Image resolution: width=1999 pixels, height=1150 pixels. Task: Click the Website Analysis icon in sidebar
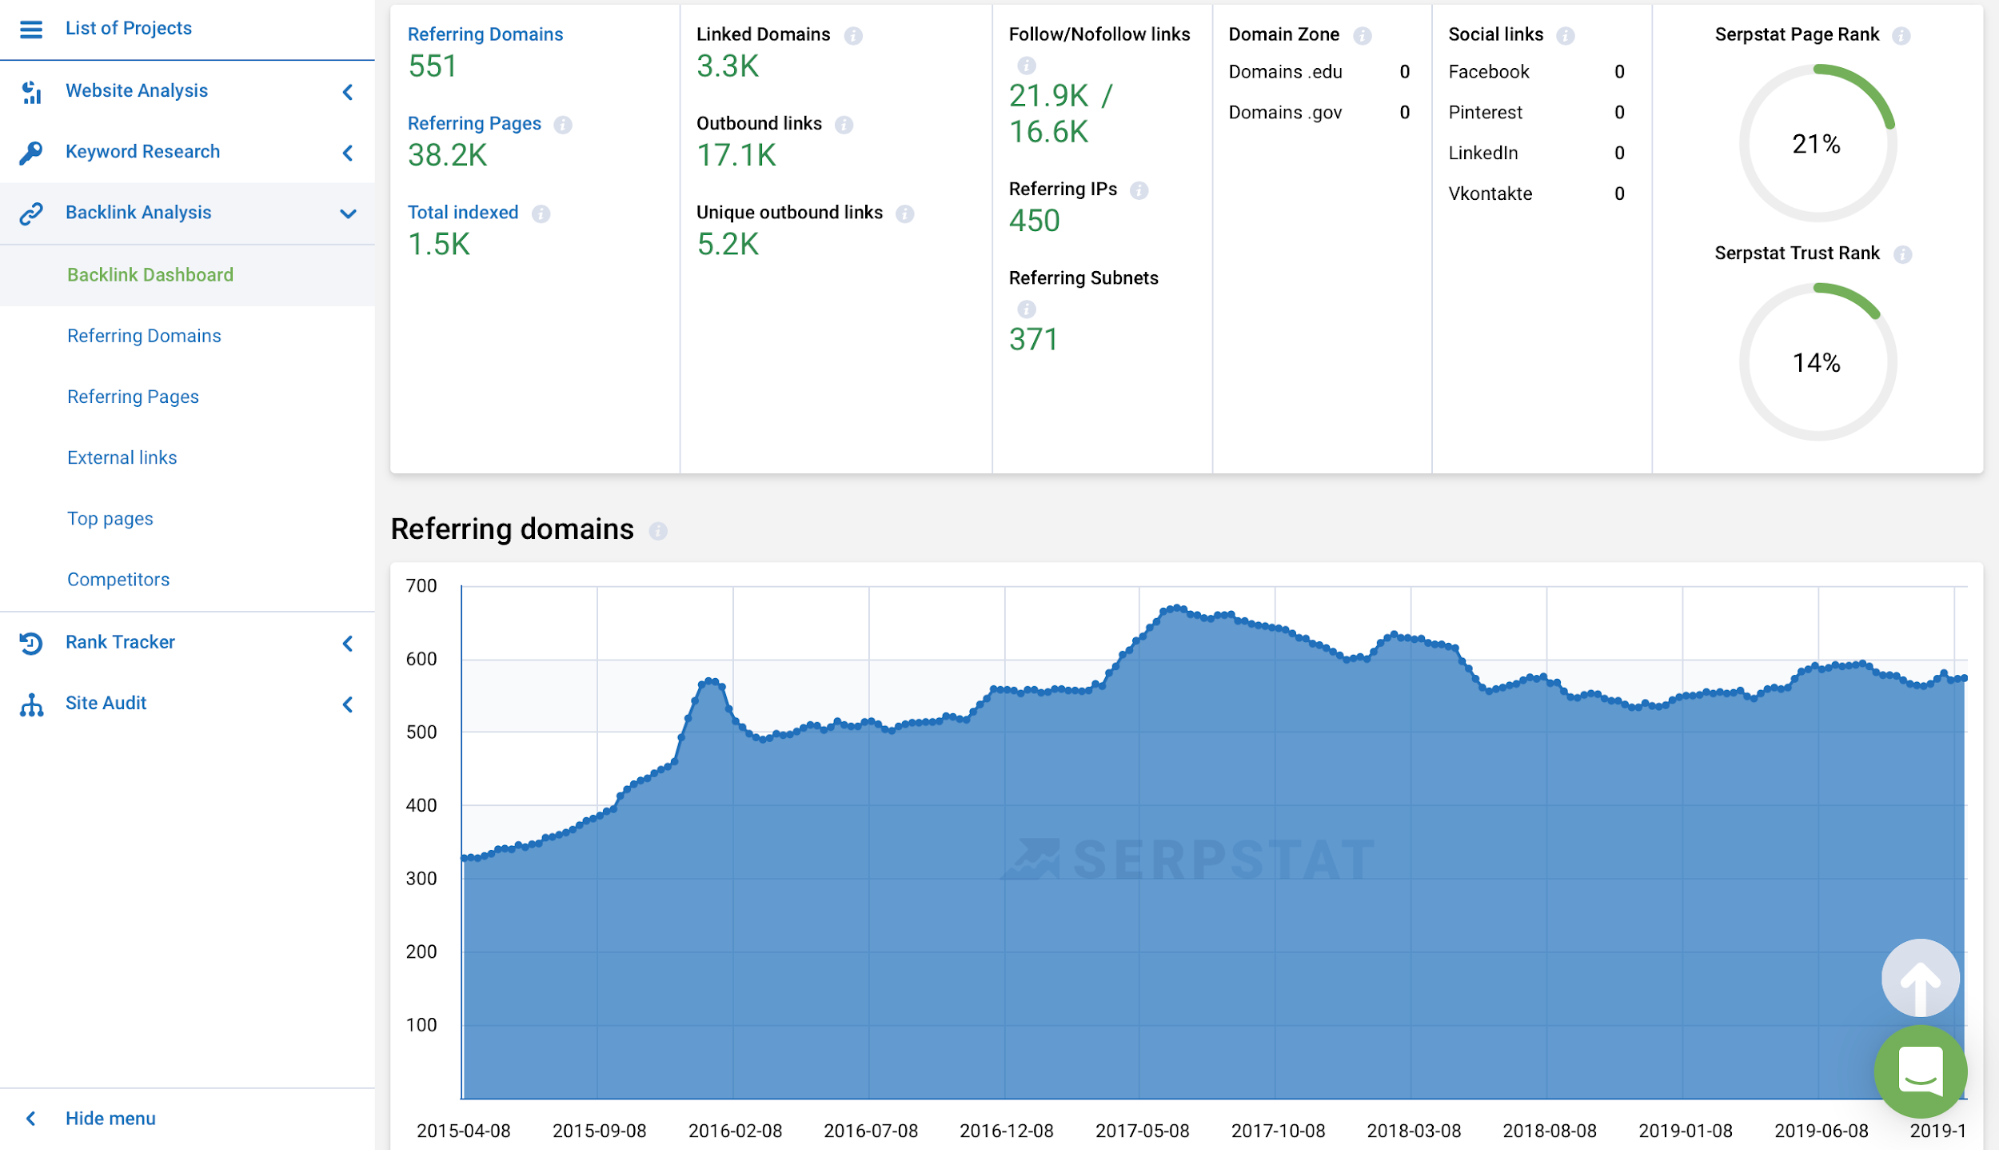(32, 91)
